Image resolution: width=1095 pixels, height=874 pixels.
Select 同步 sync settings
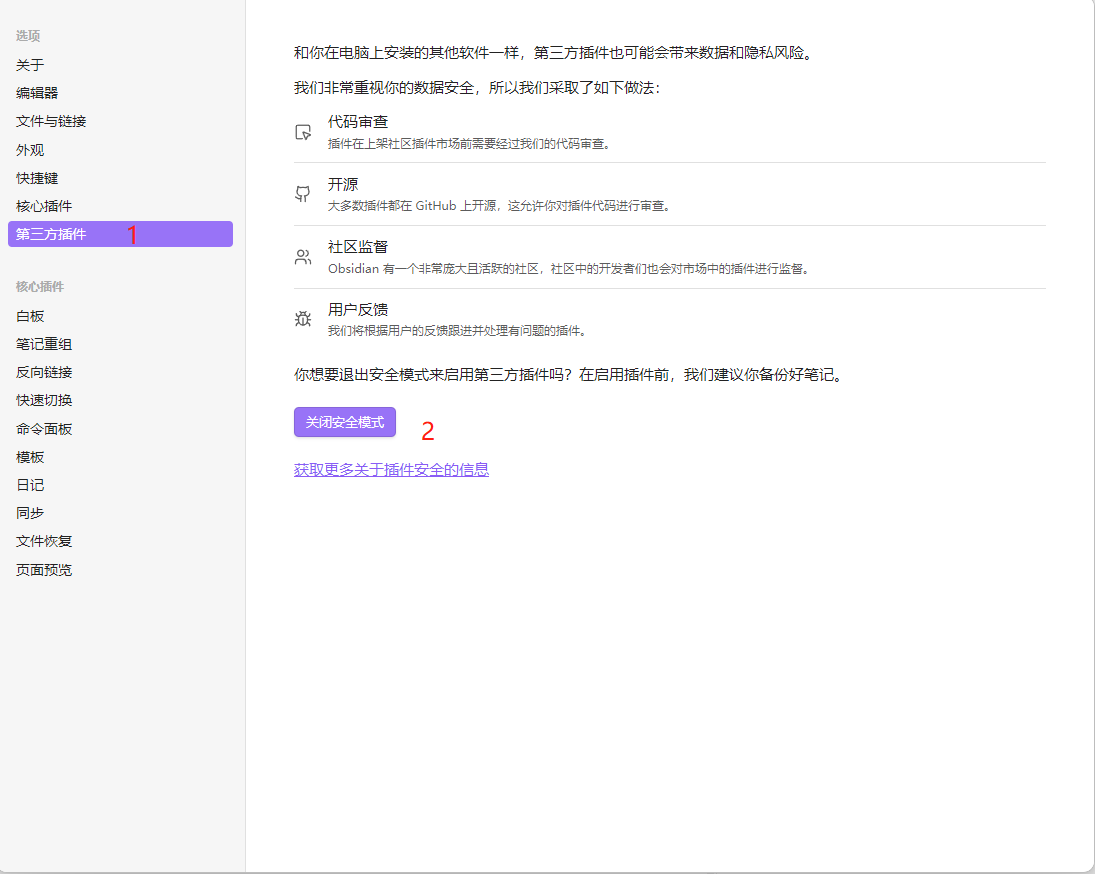click(30, 513)
